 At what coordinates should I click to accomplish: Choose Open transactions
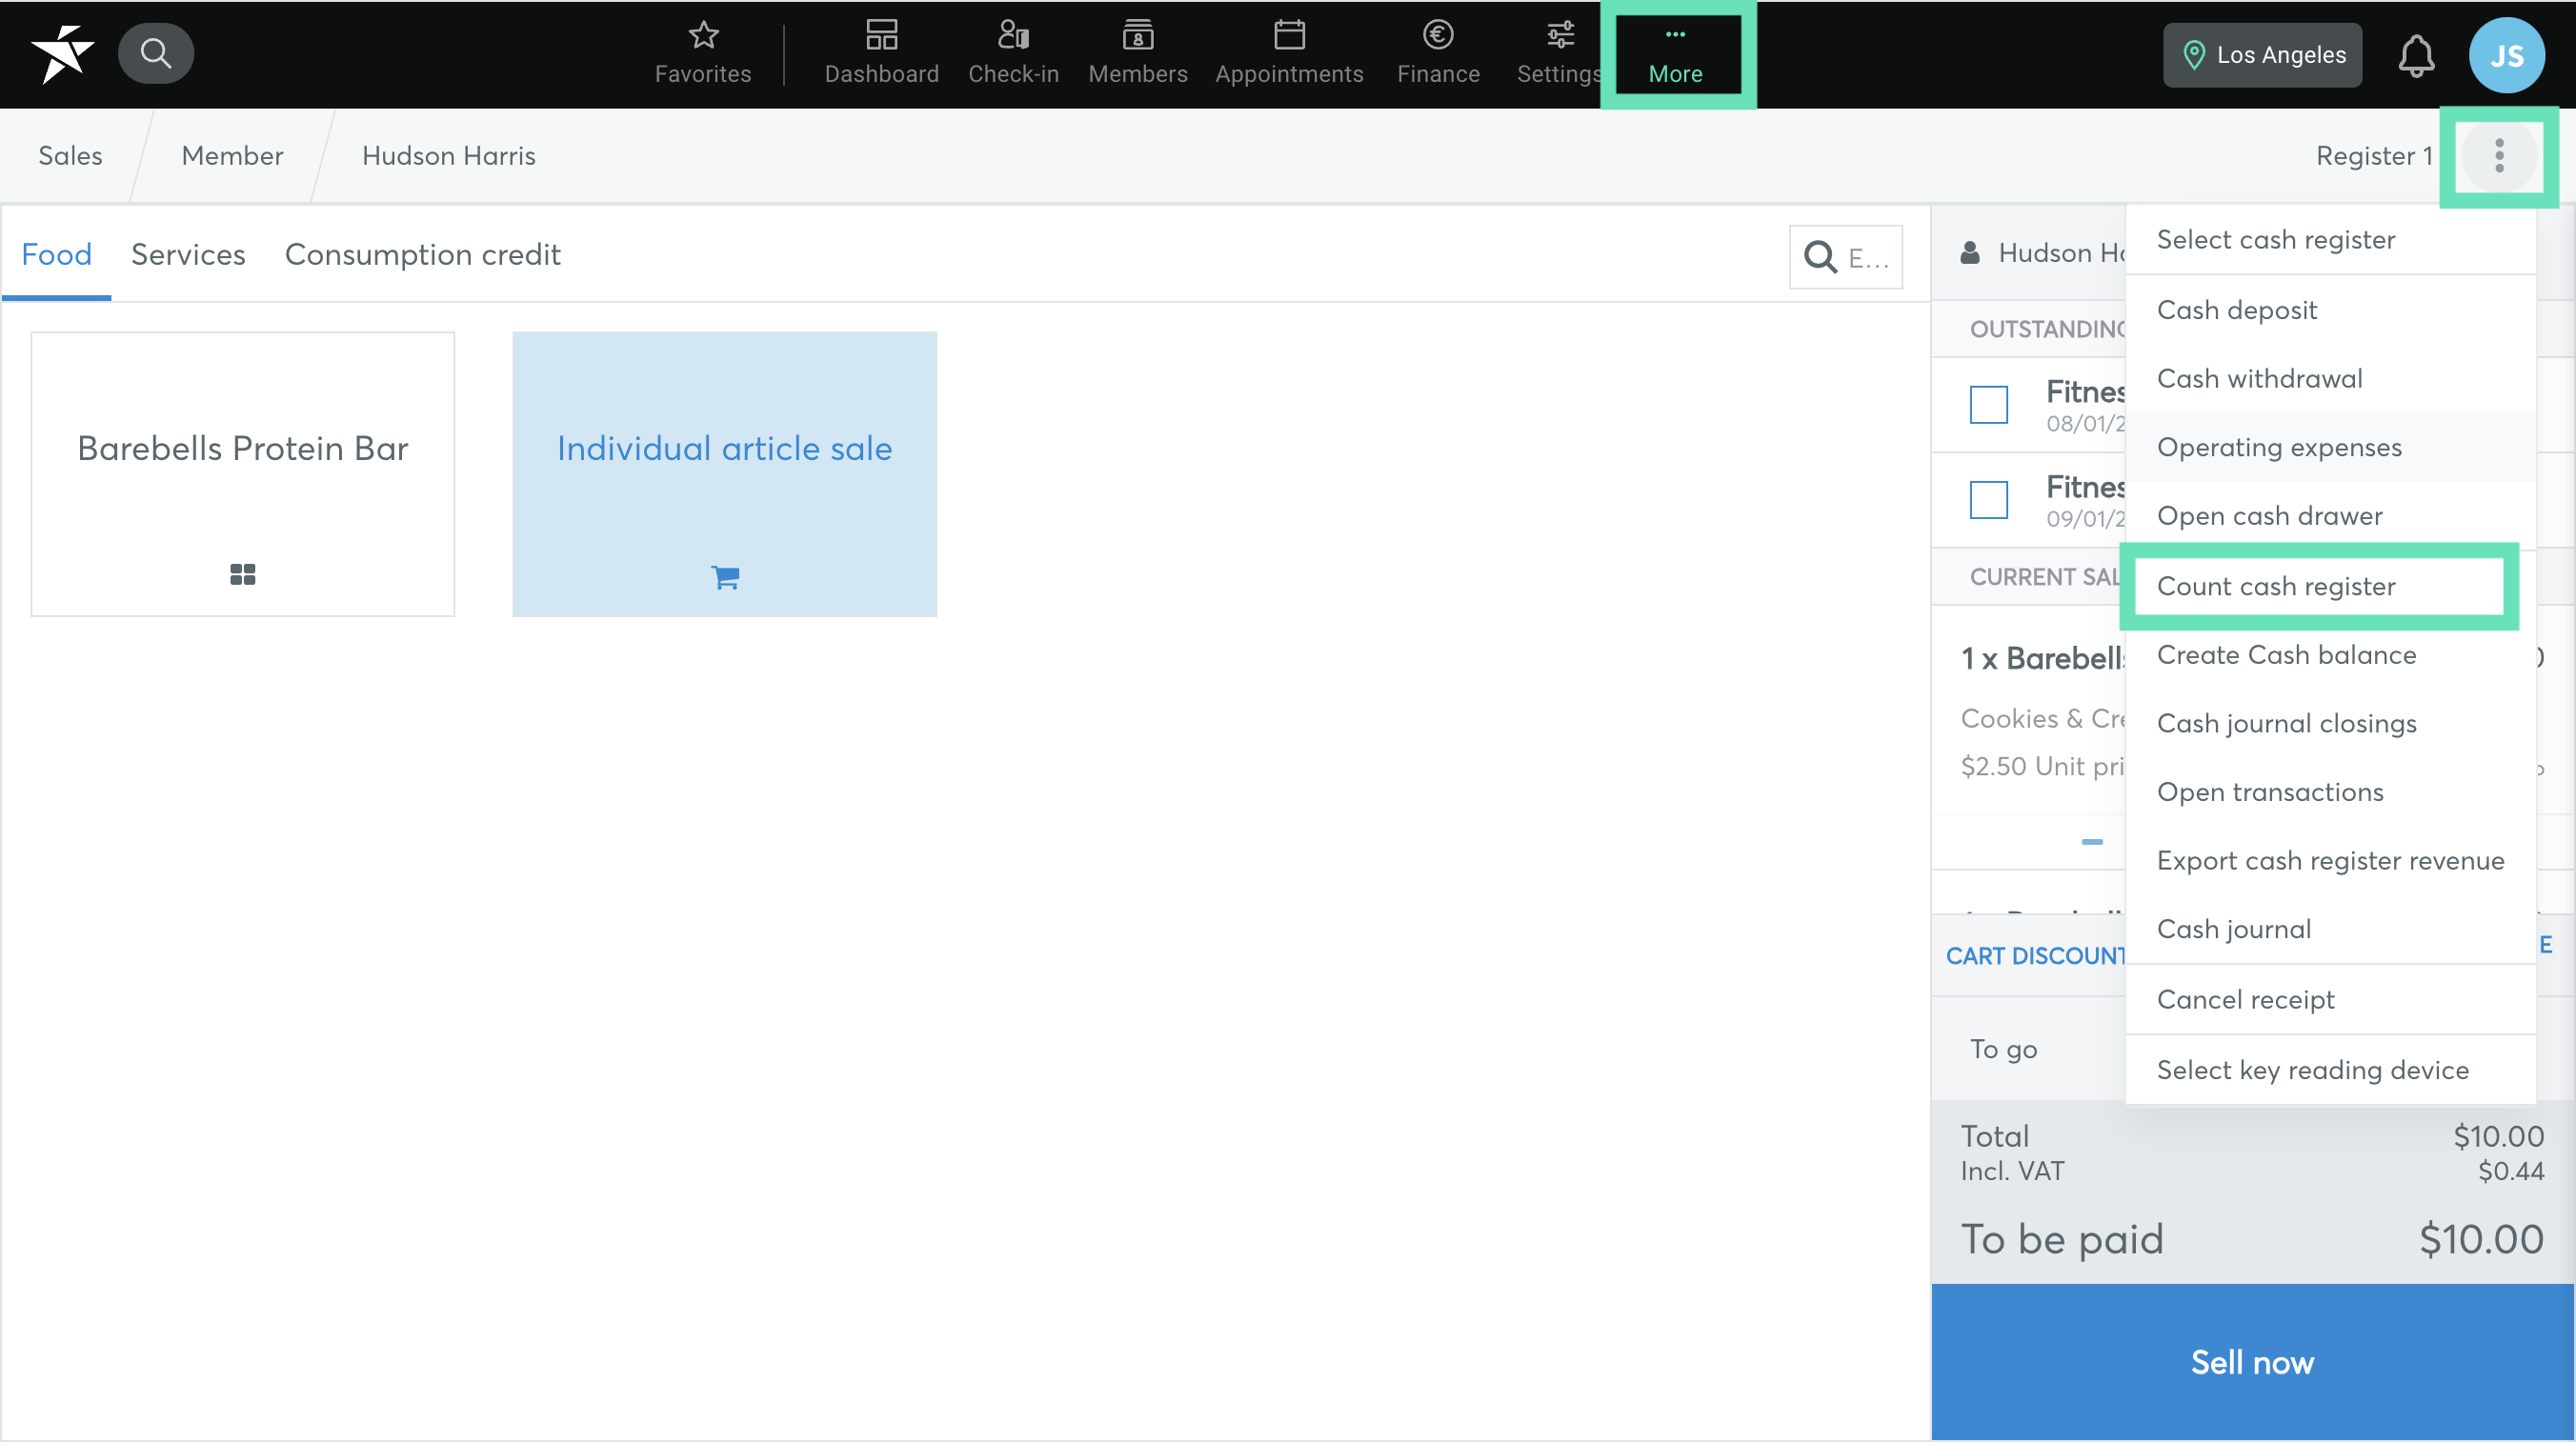point(2330,792)
